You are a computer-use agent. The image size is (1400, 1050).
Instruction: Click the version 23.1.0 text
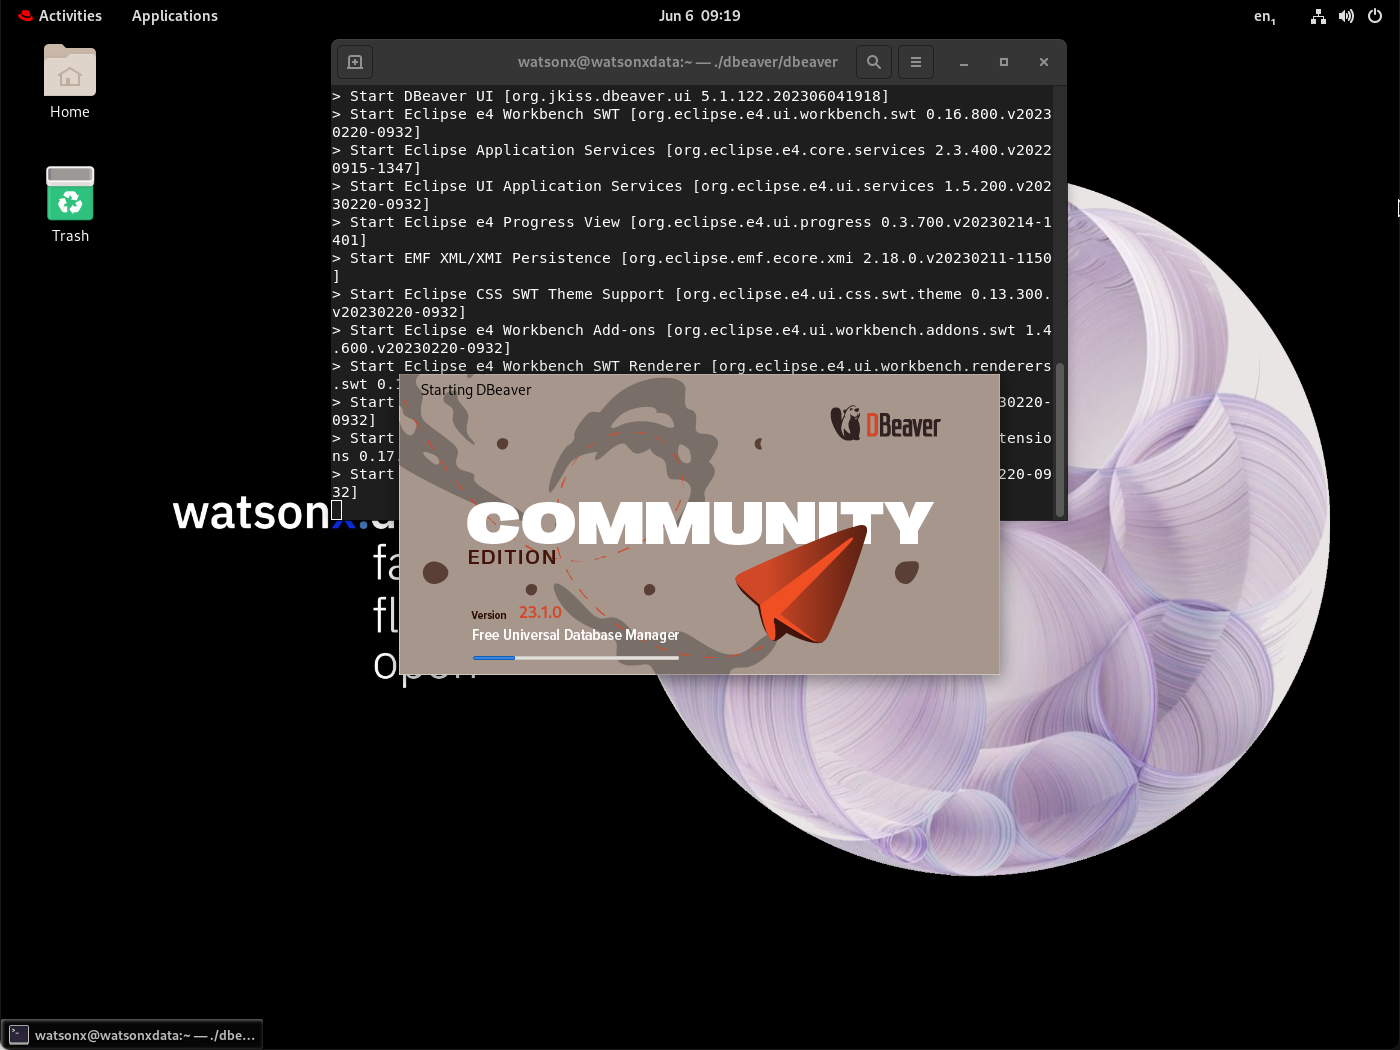coord(540,612)
